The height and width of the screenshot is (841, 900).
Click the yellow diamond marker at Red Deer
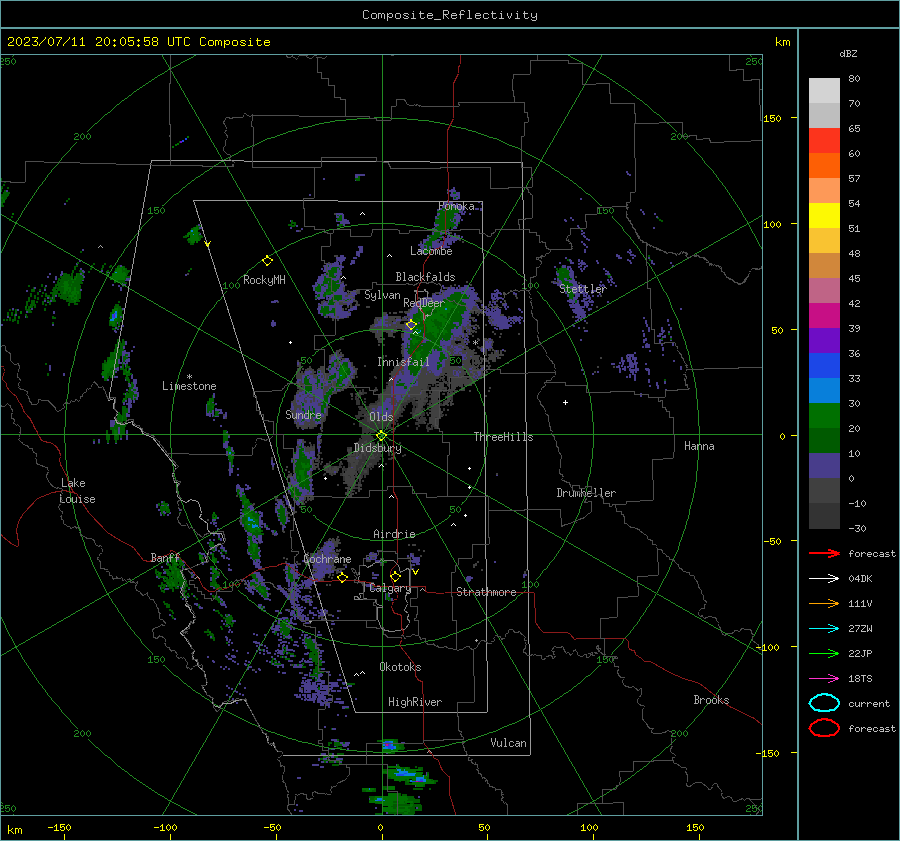(x=411, y=325)
